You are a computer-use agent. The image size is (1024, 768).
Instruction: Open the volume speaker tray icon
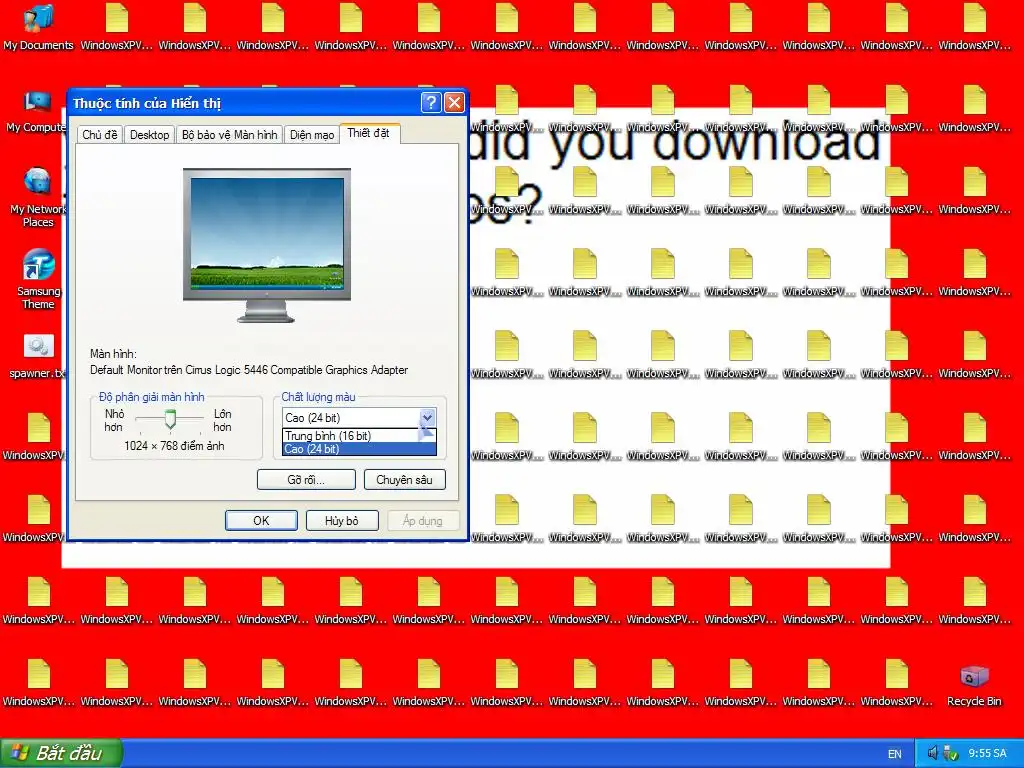tap(933, 753)
